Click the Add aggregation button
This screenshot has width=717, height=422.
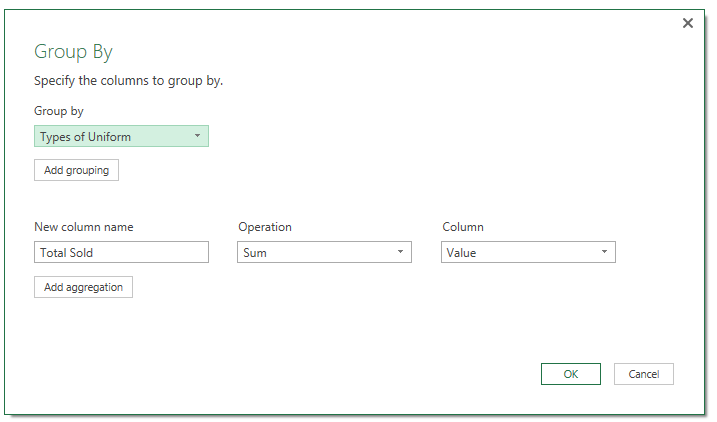coord(83,287)
